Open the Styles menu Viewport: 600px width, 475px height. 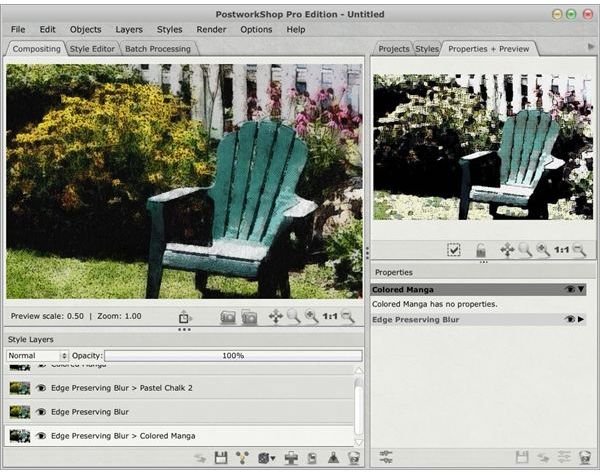click(170, 29)
